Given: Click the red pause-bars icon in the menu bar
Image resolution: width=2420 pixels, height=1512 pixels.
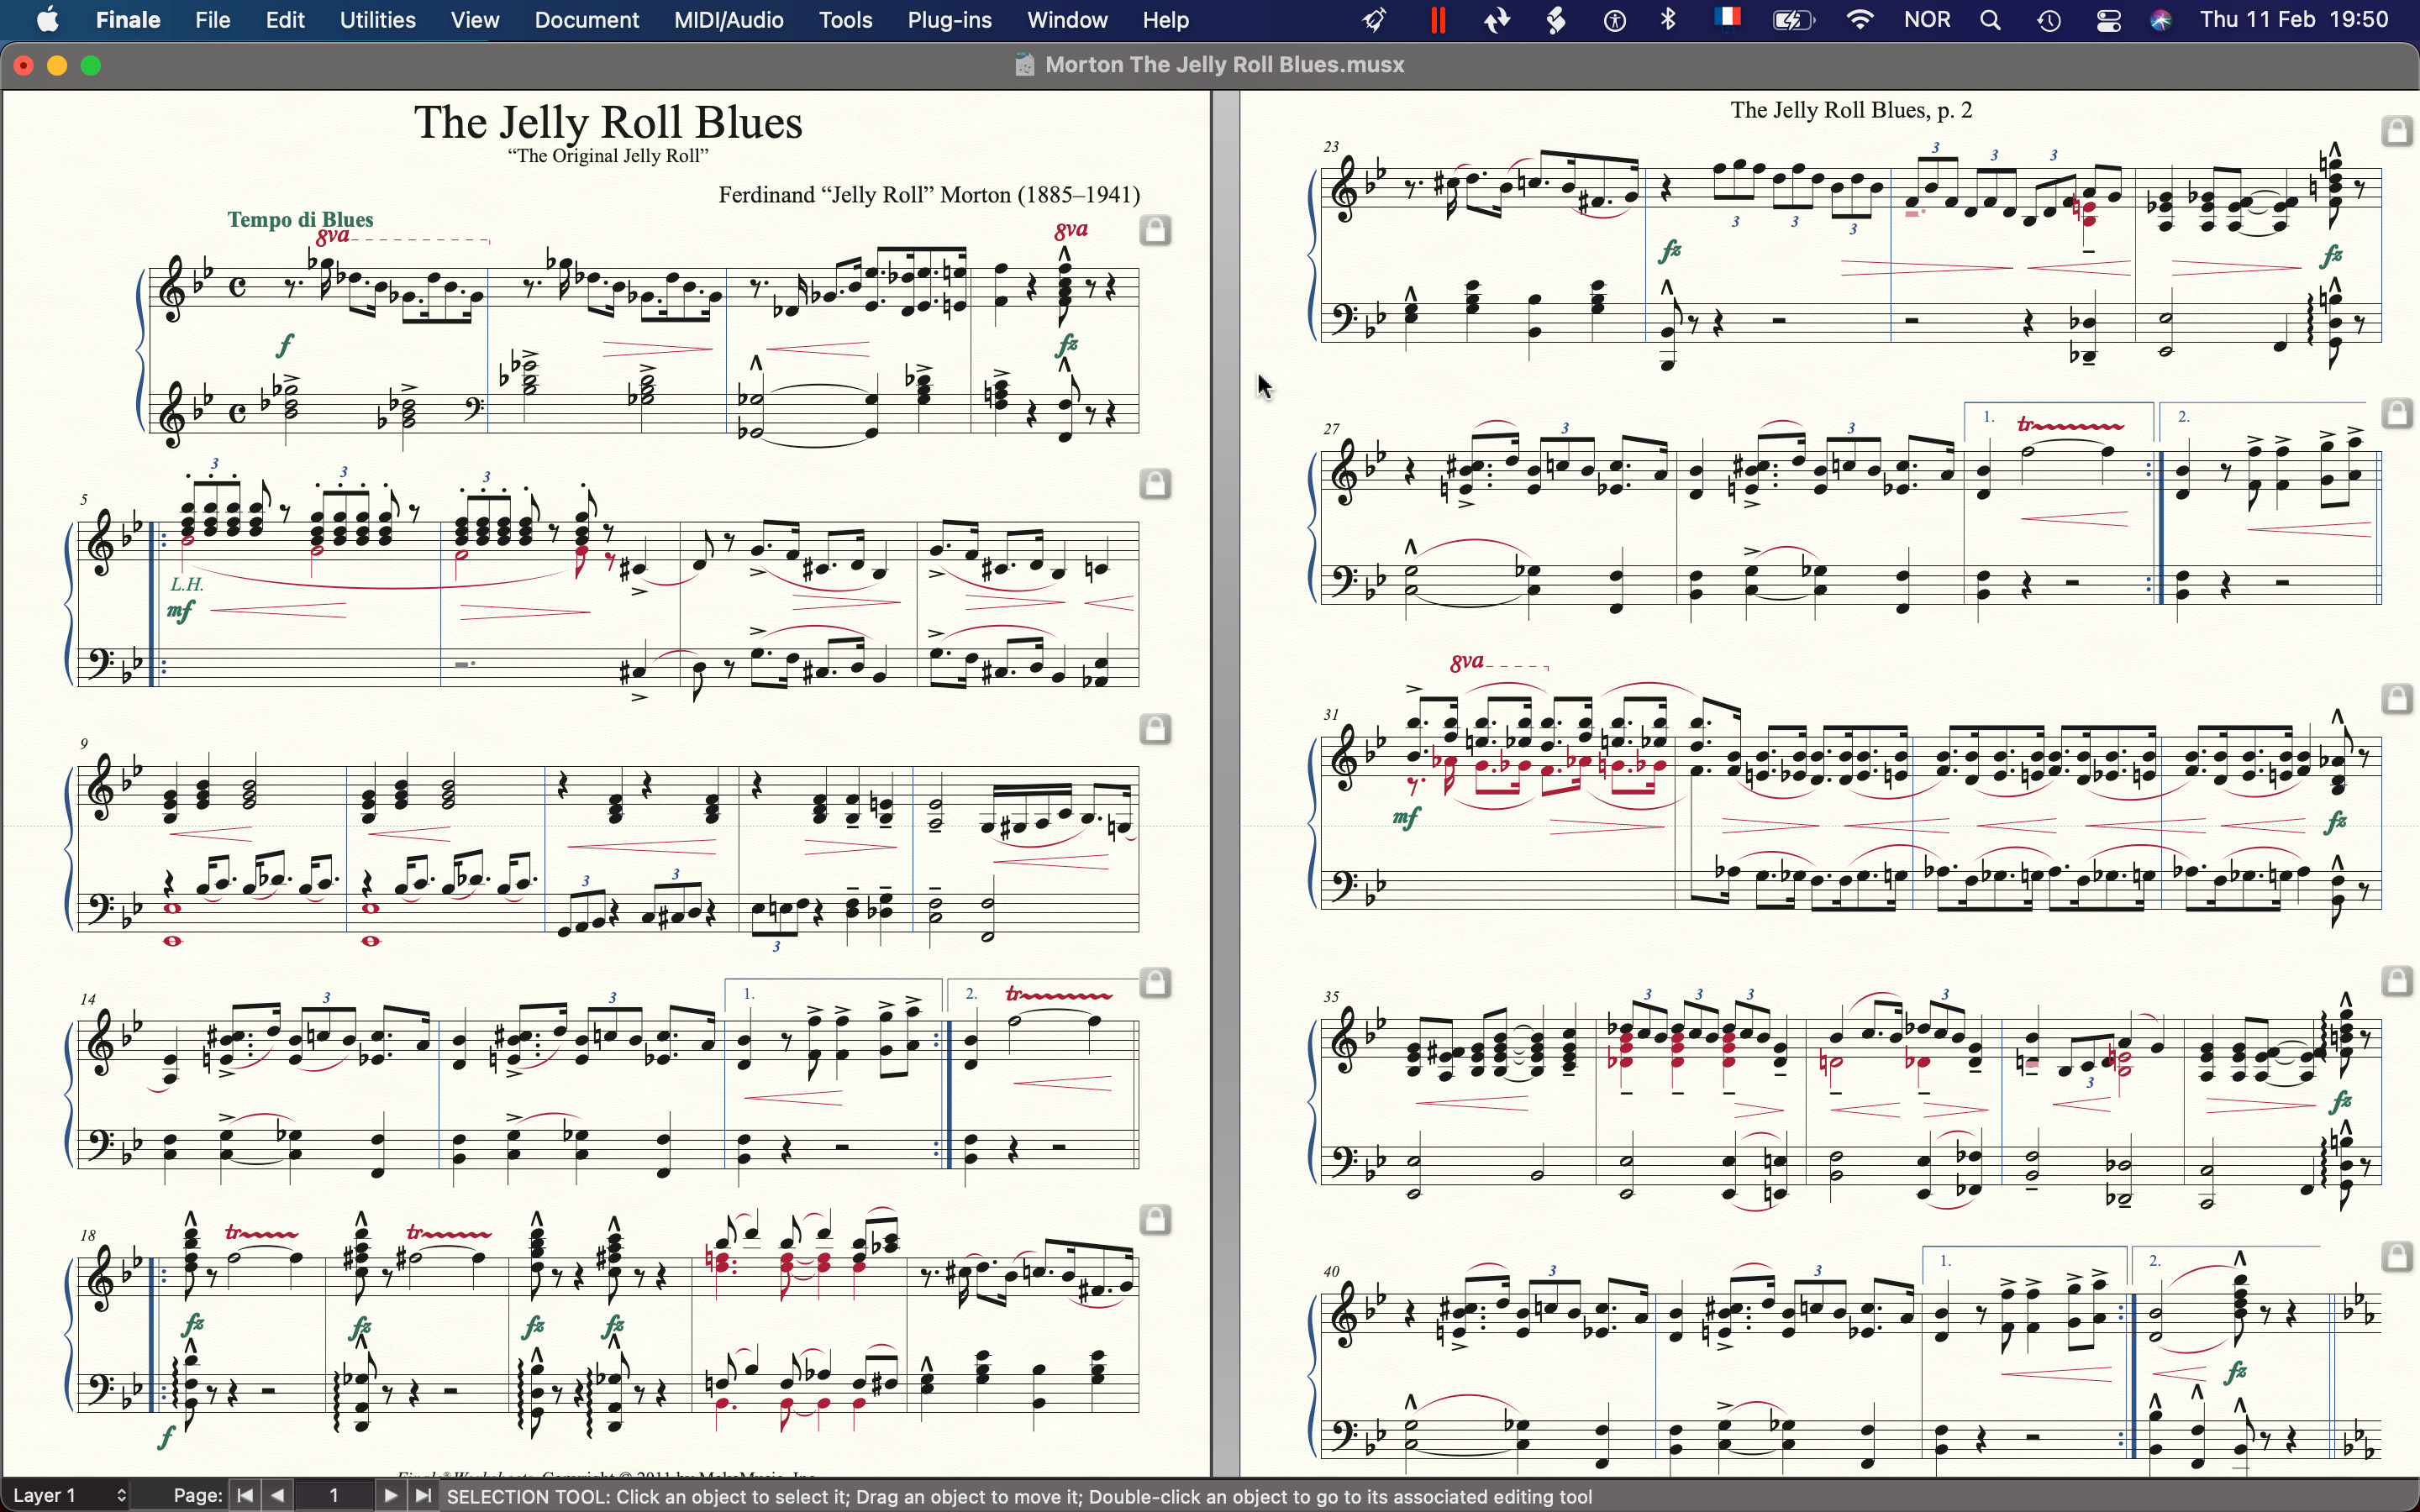Looking at the screenshot, I should (x=1439, y=20).
